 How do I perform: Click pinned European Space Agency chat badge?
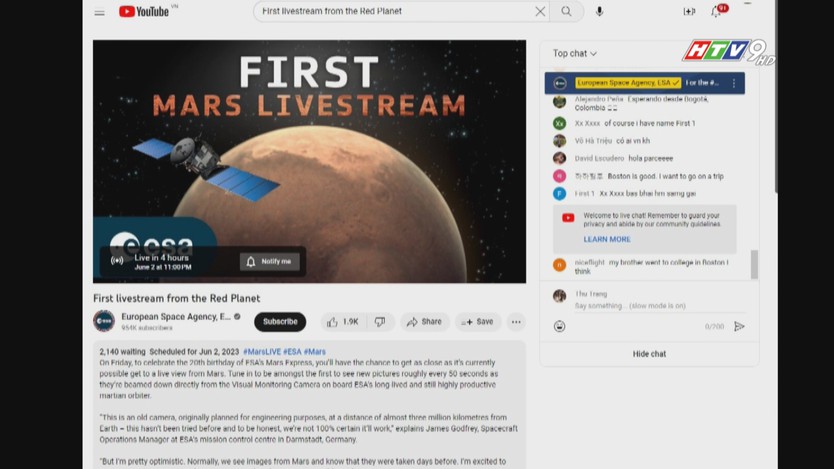coord(628,83)
